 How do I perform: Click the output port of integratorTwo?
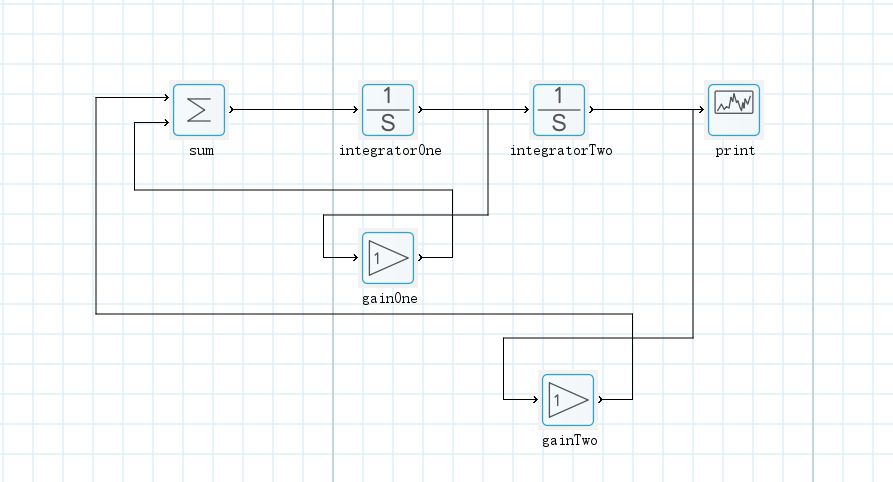592,109
